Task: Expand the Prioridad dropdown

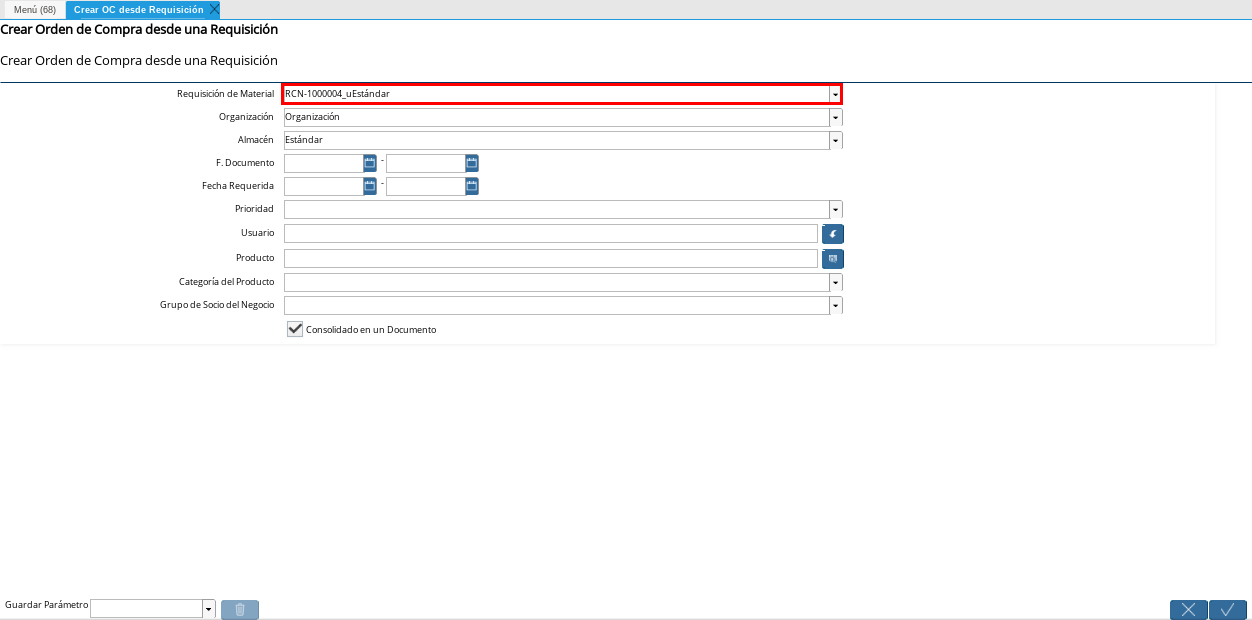Action: tap(835, 210)
